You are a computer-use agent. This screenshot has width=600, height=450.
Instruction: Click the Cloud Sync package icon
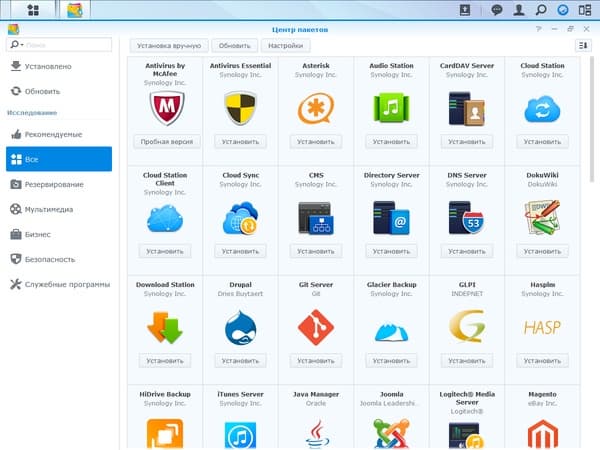240,218
